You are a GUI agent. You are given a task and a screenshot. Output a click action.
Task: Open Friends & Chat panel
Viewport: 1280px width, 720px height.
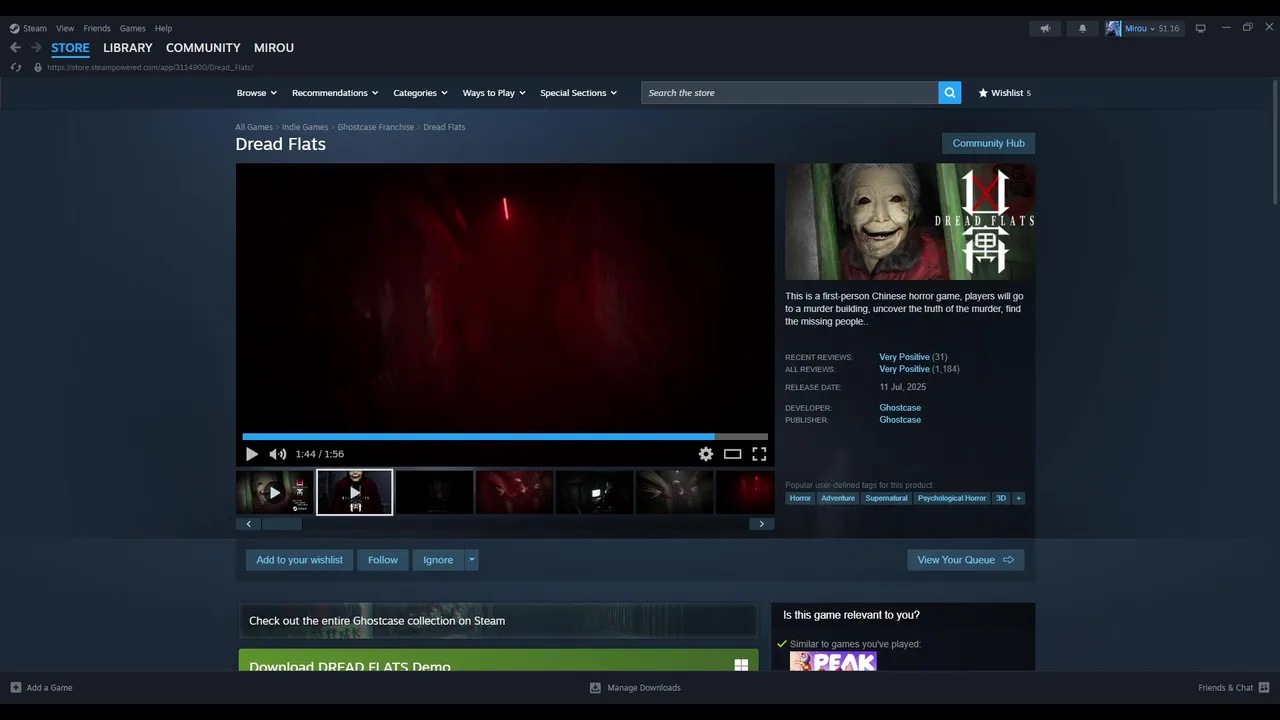click(x=1234, y=688)
